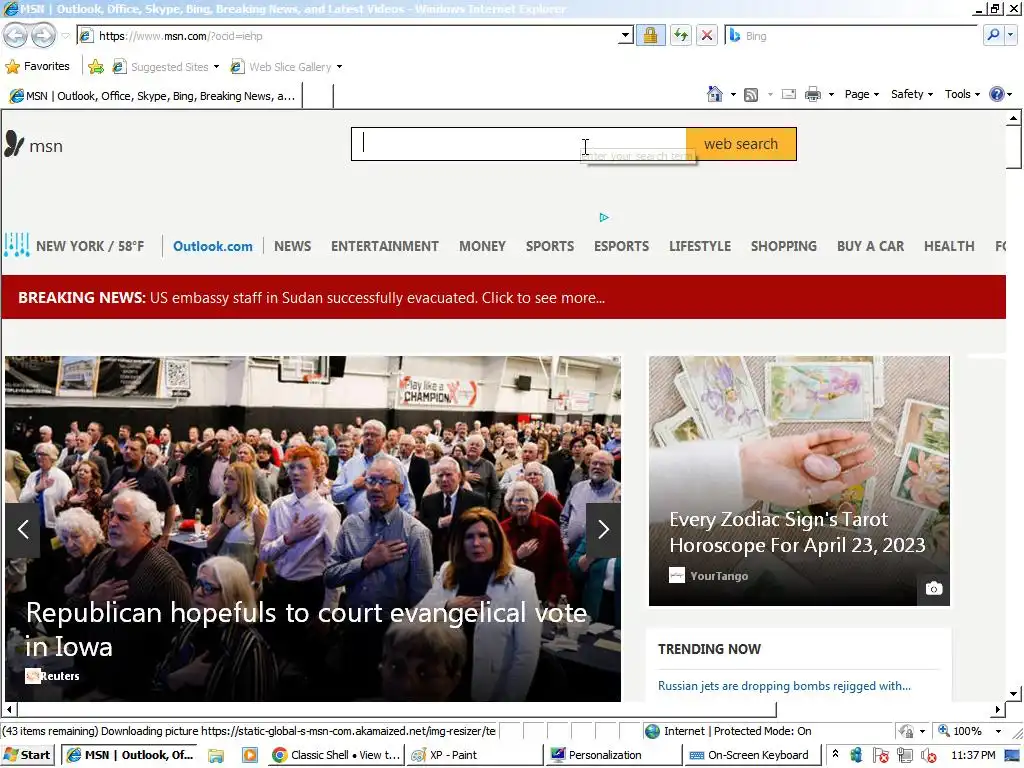Image resolution: width=1024 pixels, height=768 pixels.
Task: Click the browser Forward arrow button
Action: 43,35
